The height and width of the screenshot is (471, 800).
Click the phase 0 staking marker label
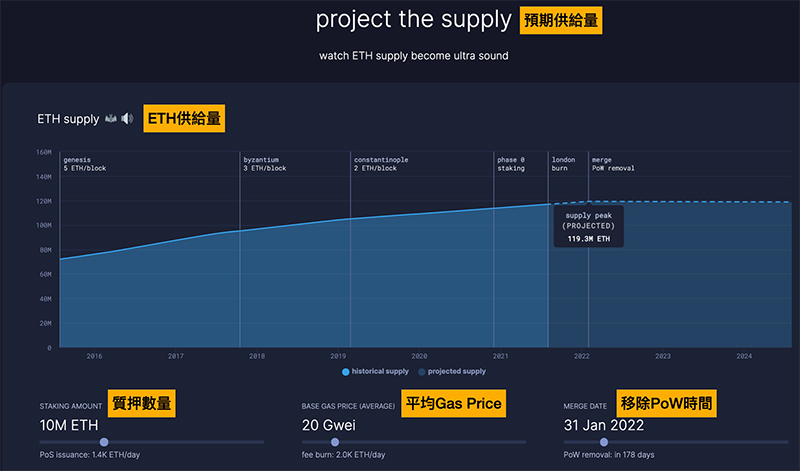pyautogui.click(x=511, y=164)
